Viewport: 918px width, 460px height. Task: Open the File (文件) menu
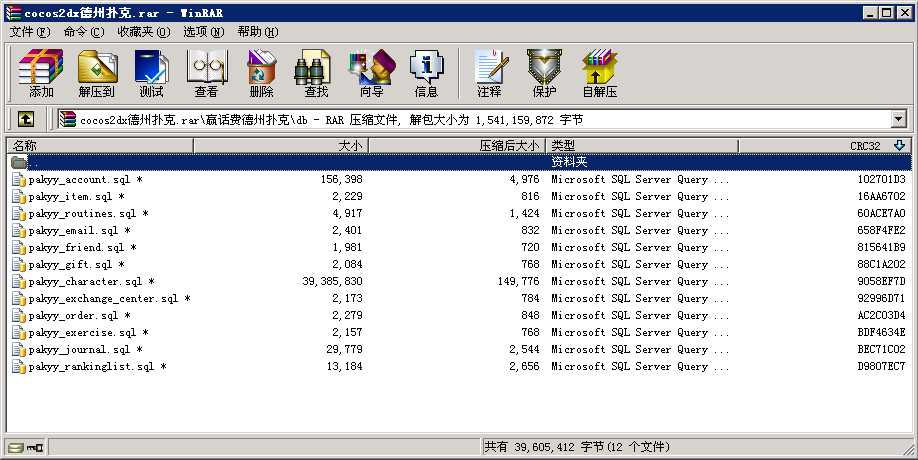(x=30, y=32)
